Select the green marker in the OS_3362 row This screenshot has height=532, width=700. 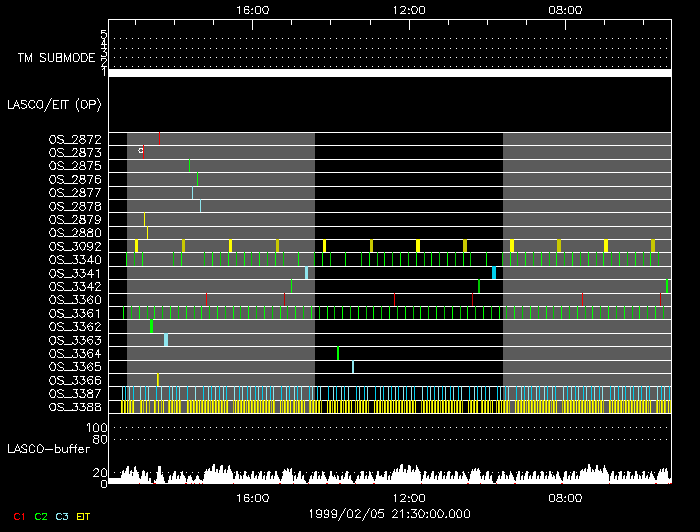point(152,326)
